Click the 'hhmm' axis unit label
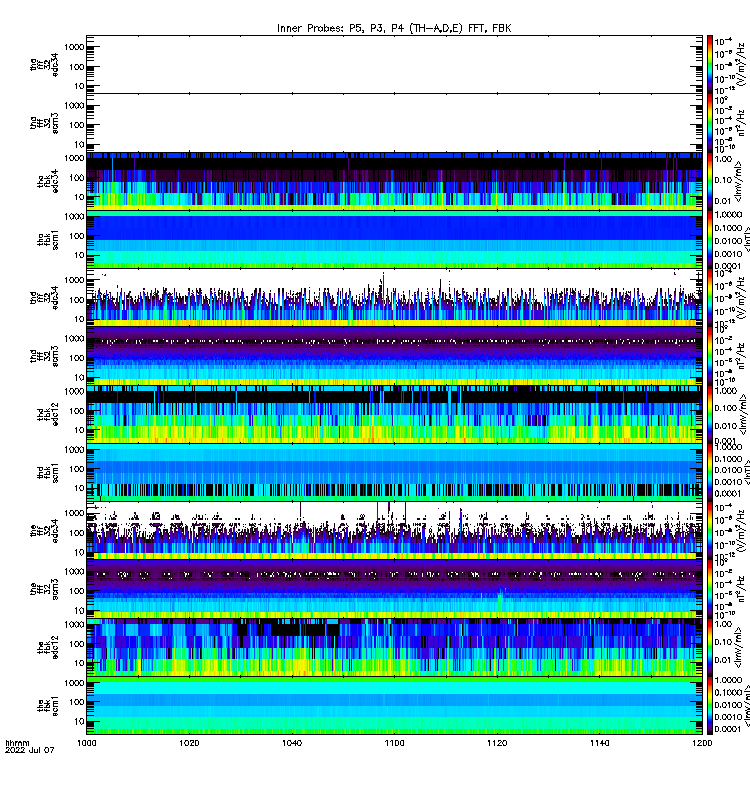Image resolution: width=750 pixels, height=800 pixels. point(17,743)
